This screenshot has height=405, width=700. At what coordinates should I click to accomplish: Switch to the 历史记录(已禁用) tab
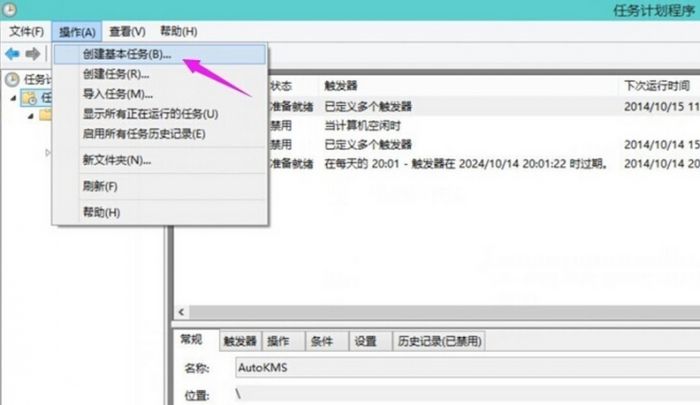(439, 341)
